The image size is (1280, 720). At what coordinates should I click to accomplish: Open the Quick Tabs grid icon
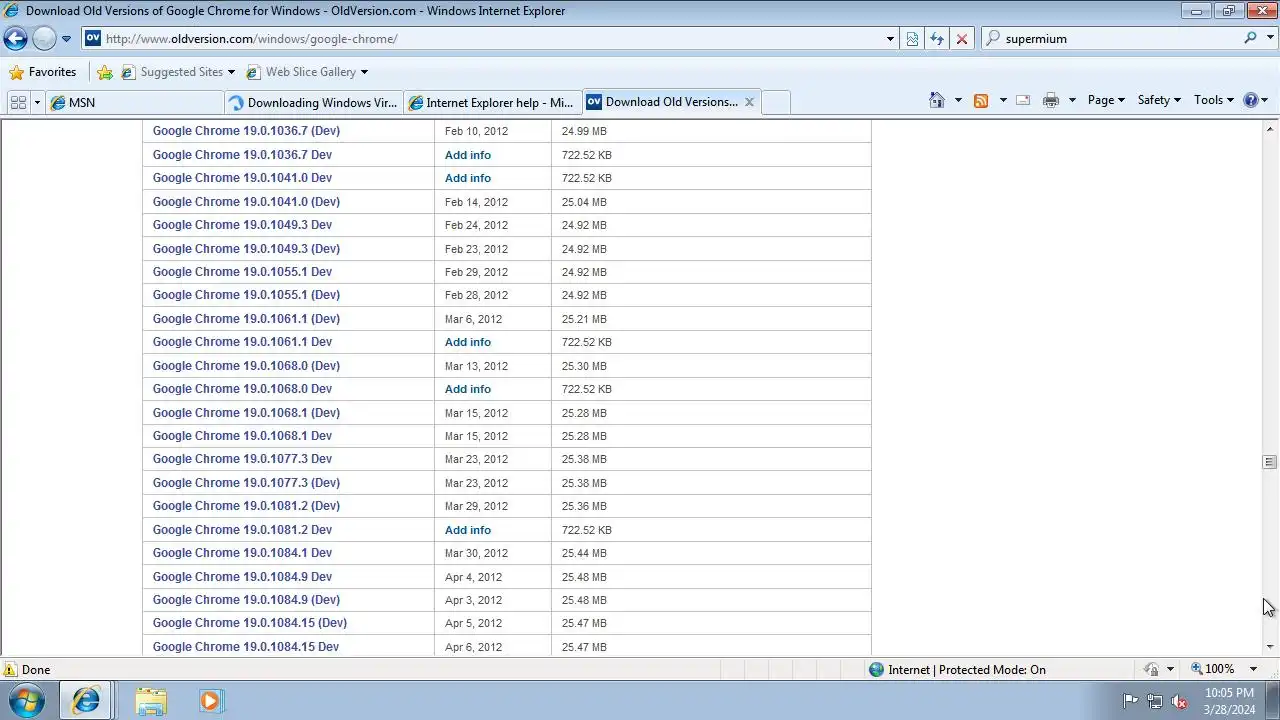coord(18,102)
